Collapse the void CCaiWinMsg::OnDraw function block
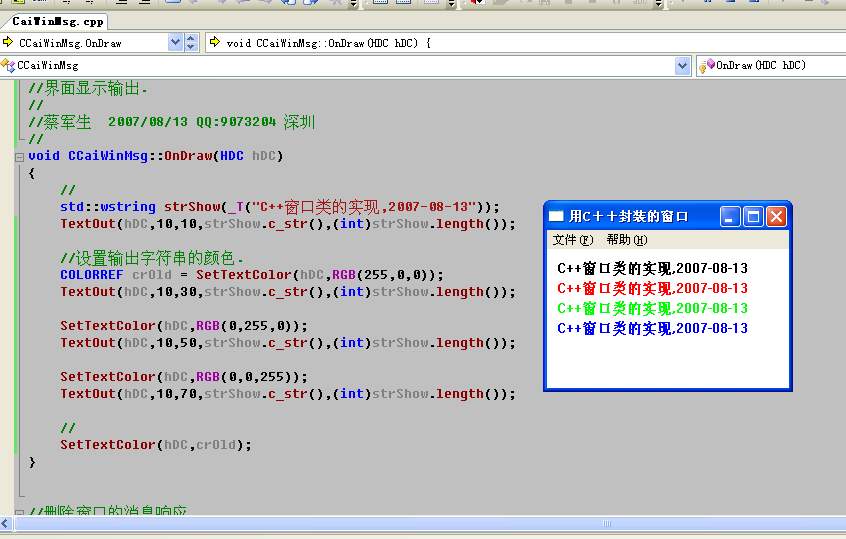 click(19, 157)
